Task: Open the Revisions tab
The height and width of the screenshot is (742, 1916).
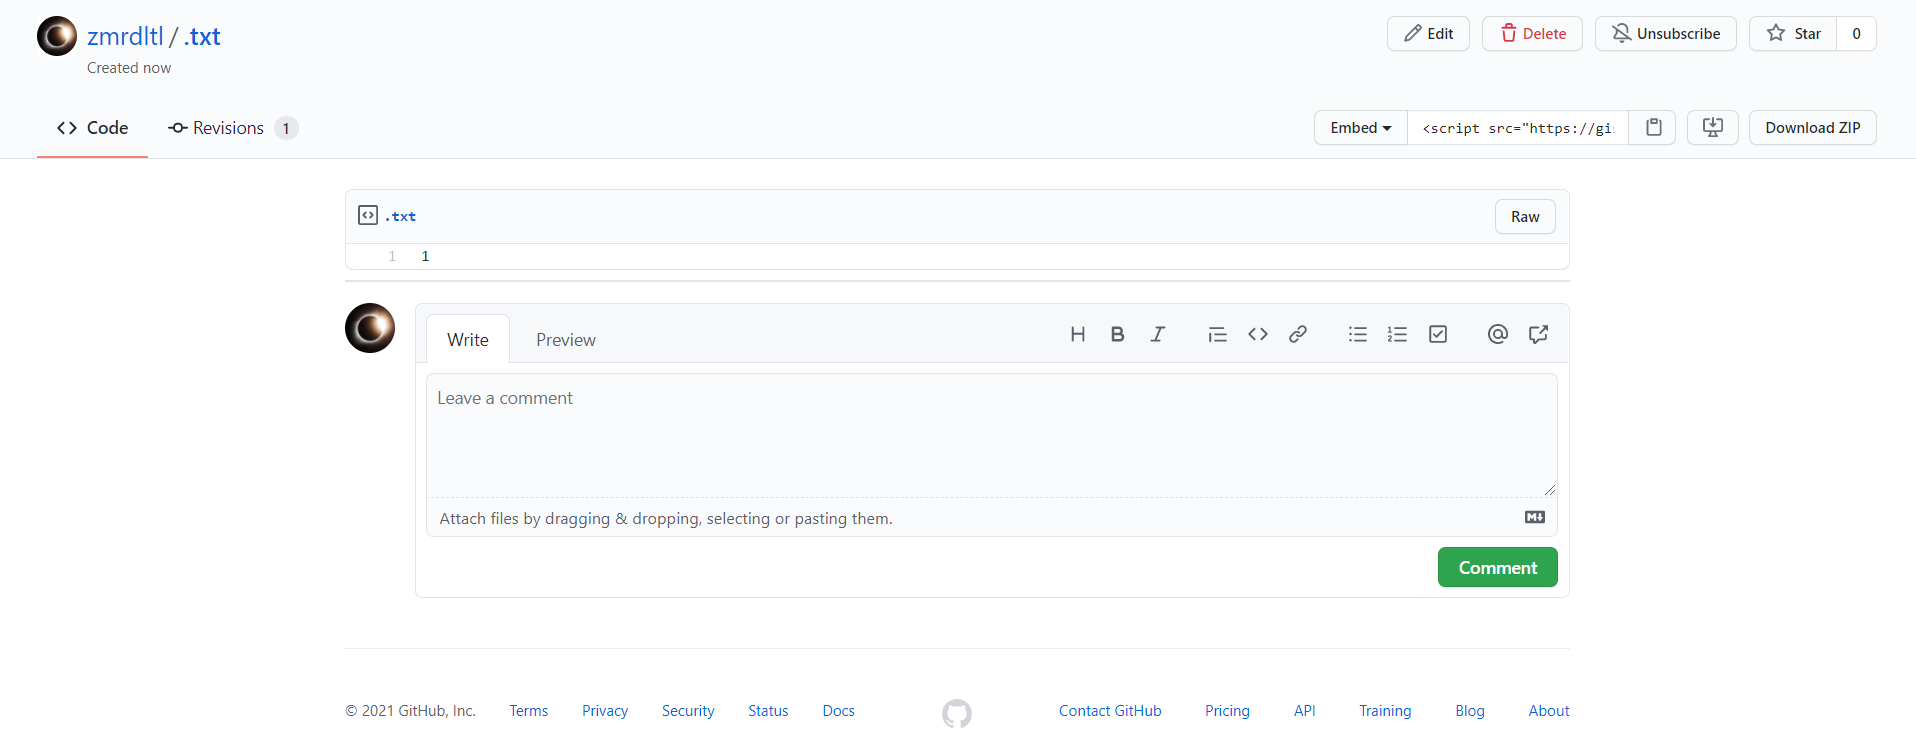Action: pyautogui.click(x=233, y=128)
